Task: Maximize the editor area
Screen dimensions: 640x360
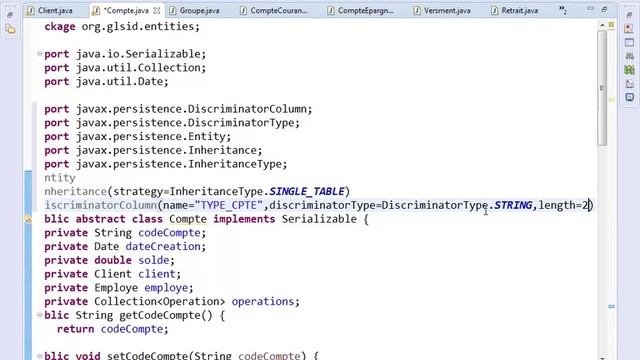Action: coord(604,9)
